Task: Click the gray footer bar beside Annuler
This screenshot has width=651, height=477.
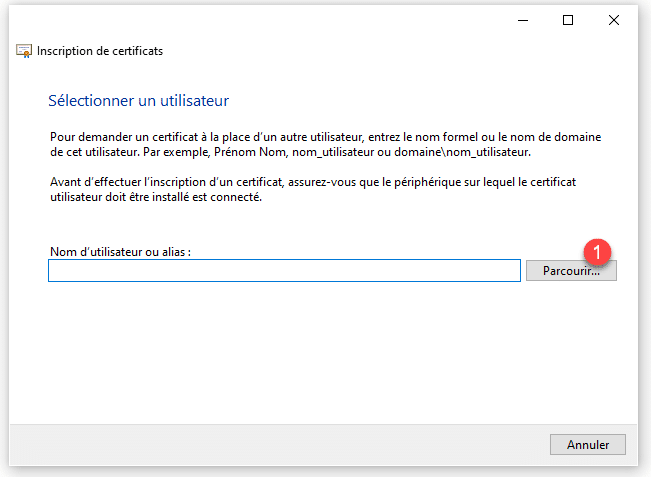Action: point(280,444)
